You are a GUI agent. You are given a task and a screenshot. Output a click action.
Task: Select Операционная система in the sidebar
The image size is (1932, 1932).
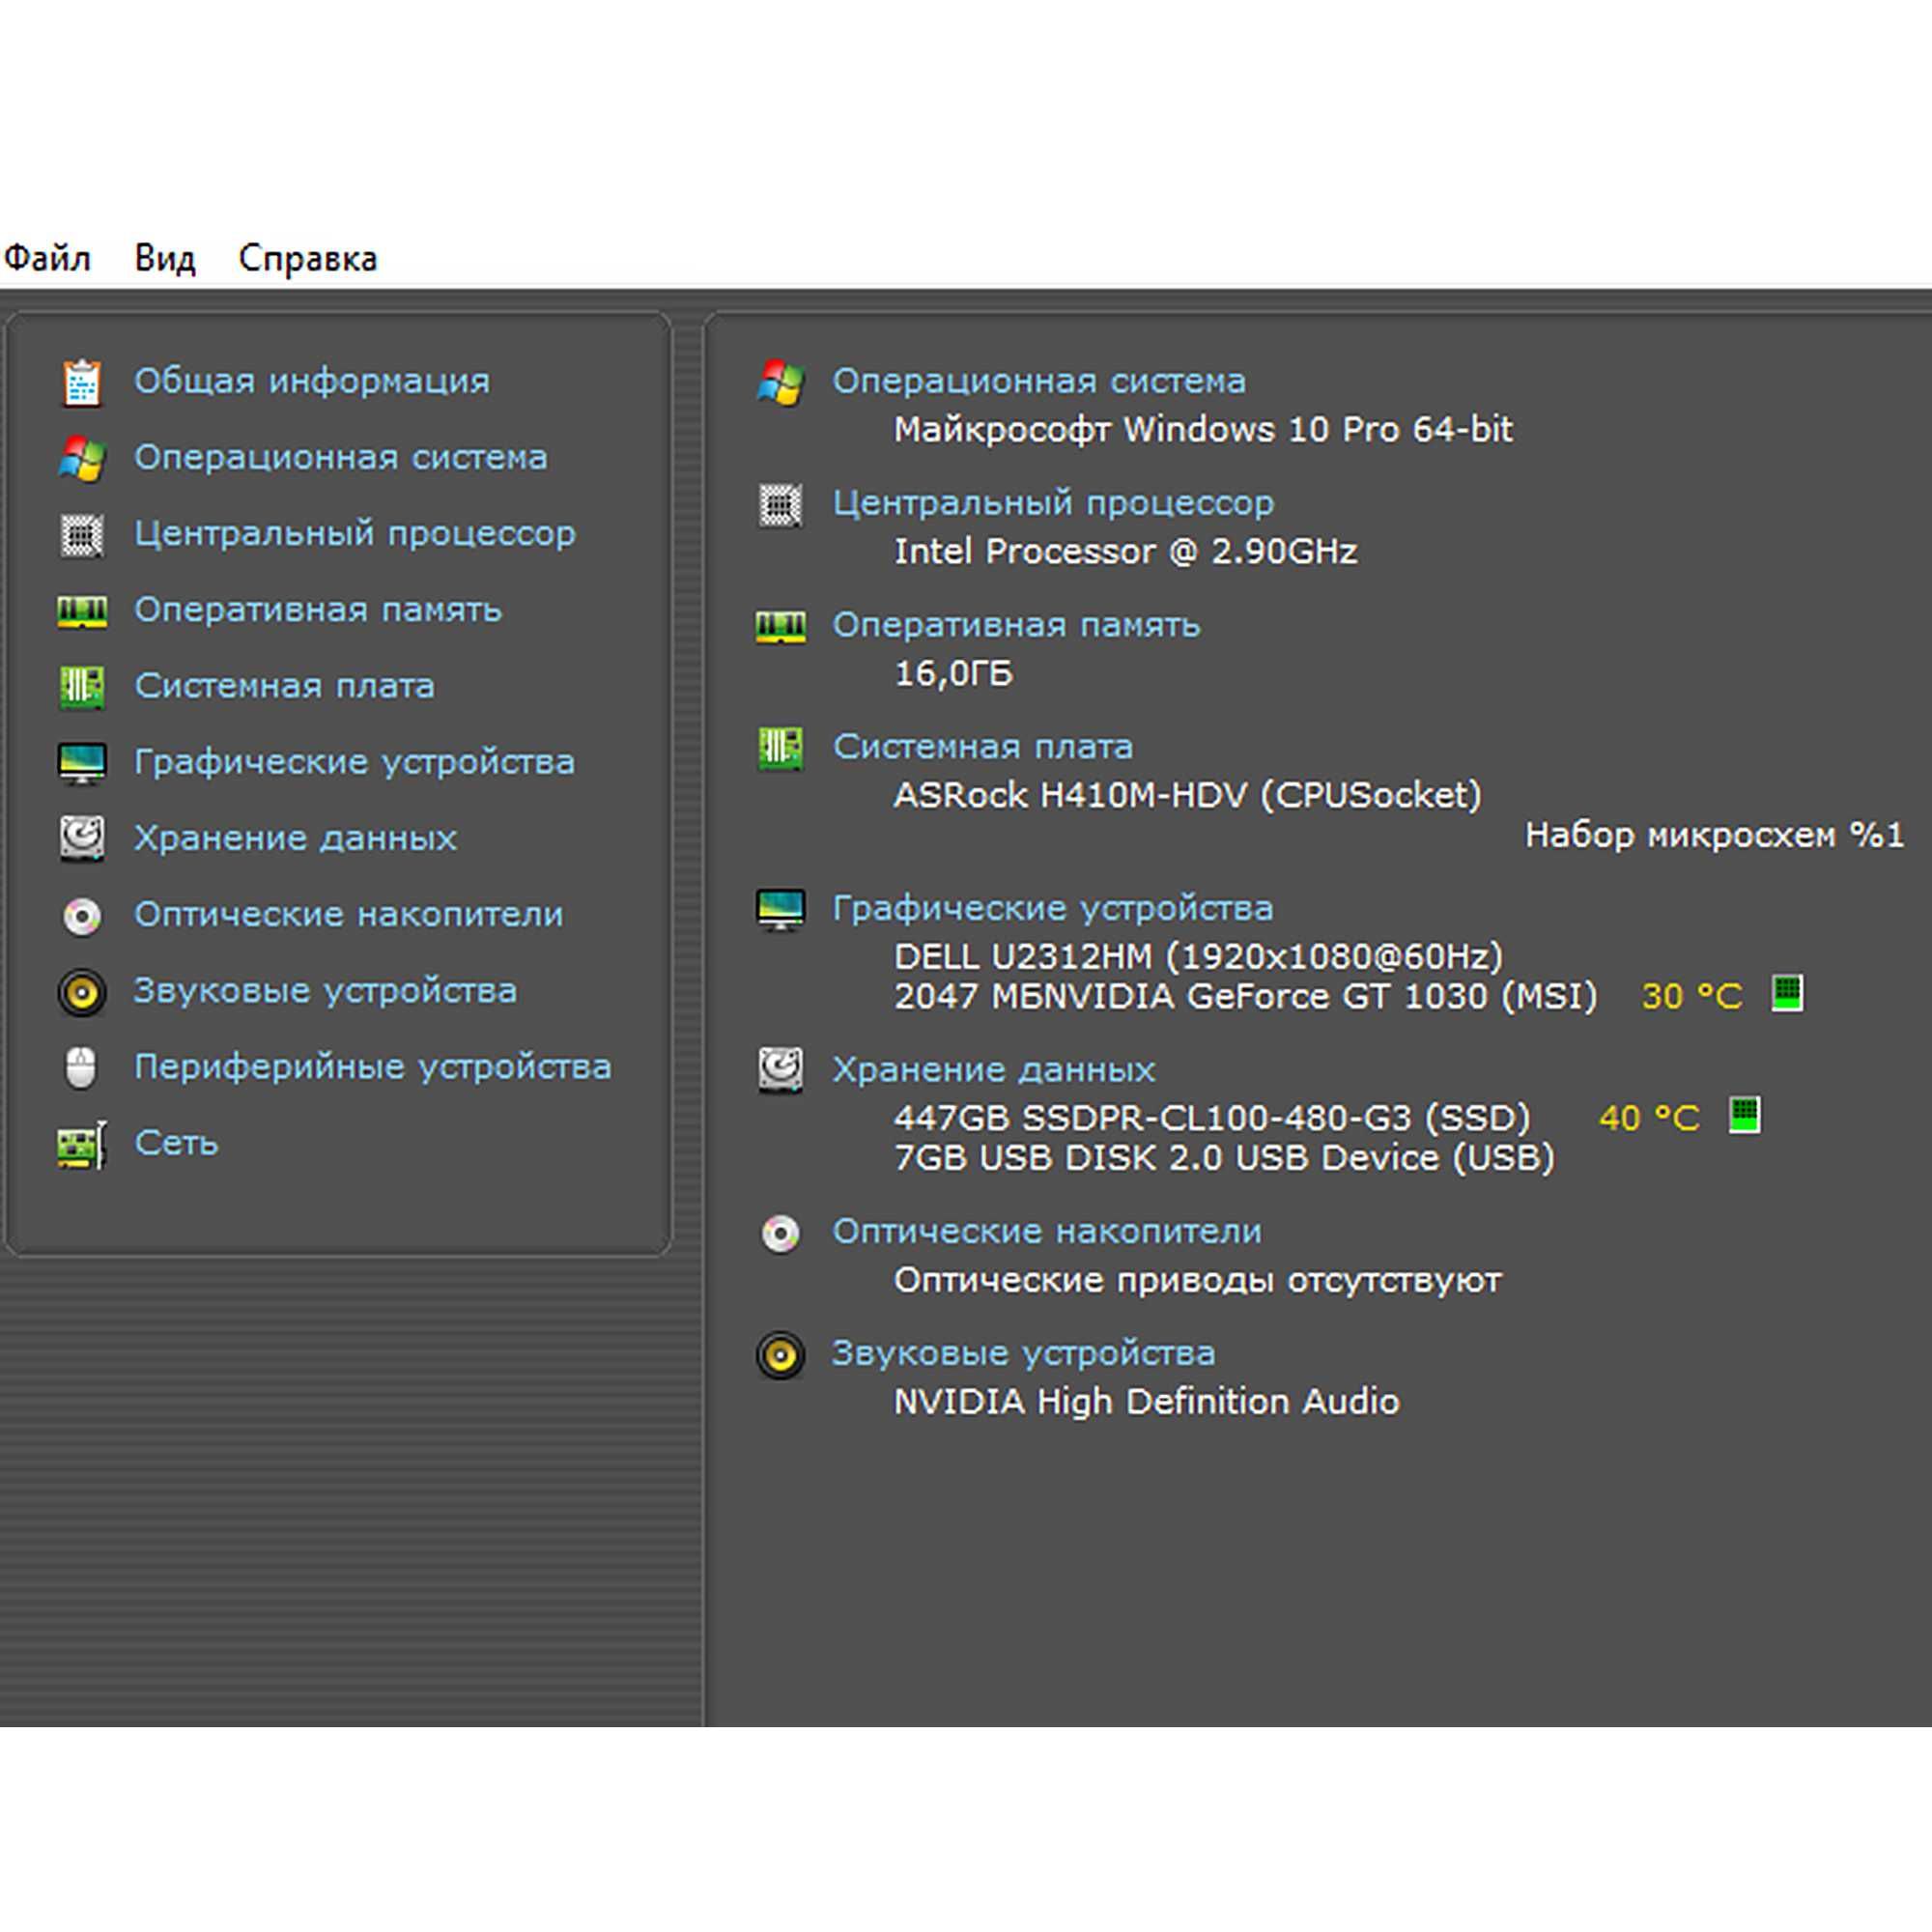341,457
